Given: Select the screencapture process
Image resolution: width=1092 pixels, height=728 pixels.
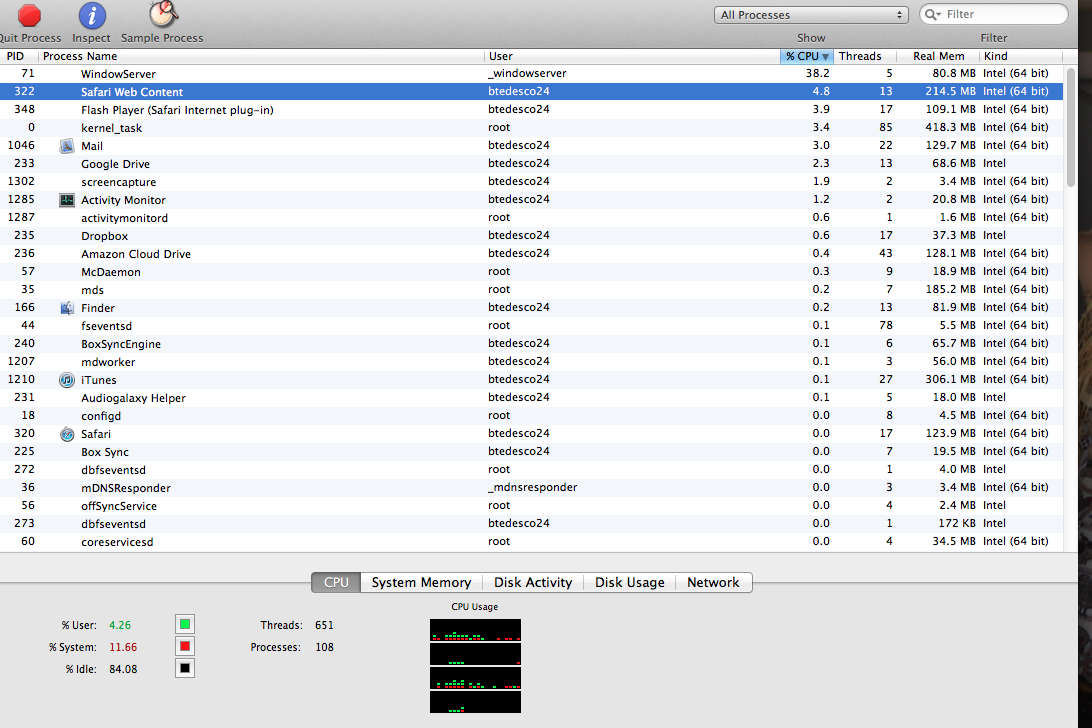Looking at the screenshot, I should pos(531,182).
